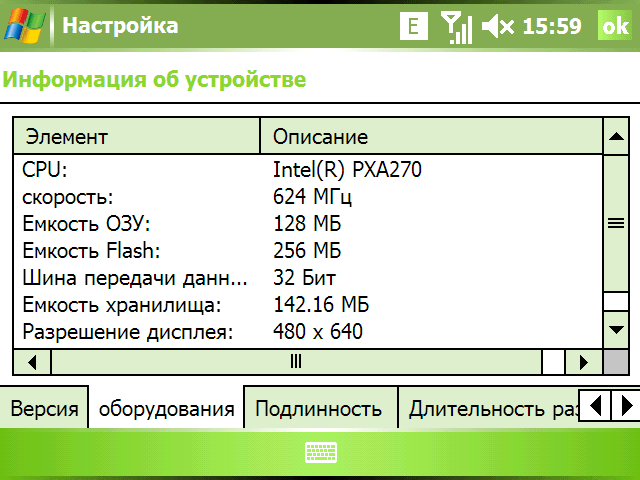
Task: Tap the E network status icon
Action: [x=414, y=26]
